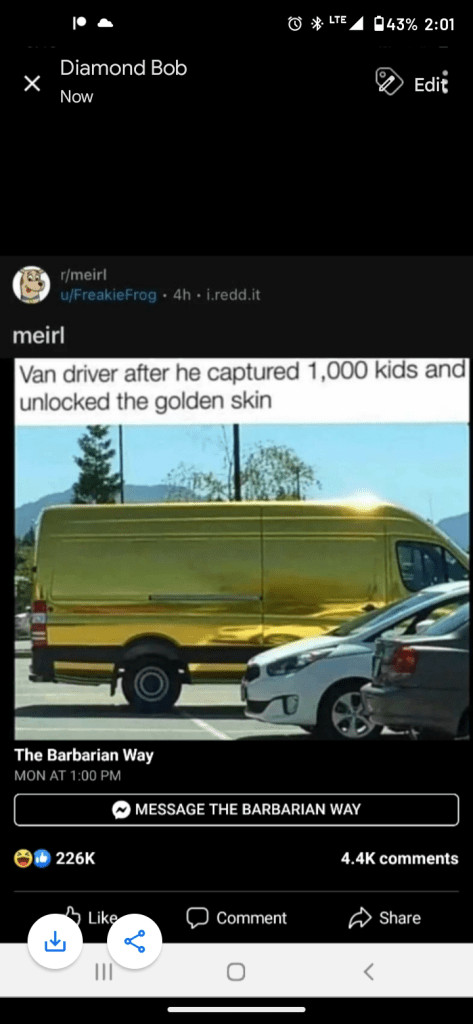Viewport: 473px width, 1024px height.
Task: Tap the blue share icon button
Action: click(x=135, y=941)
